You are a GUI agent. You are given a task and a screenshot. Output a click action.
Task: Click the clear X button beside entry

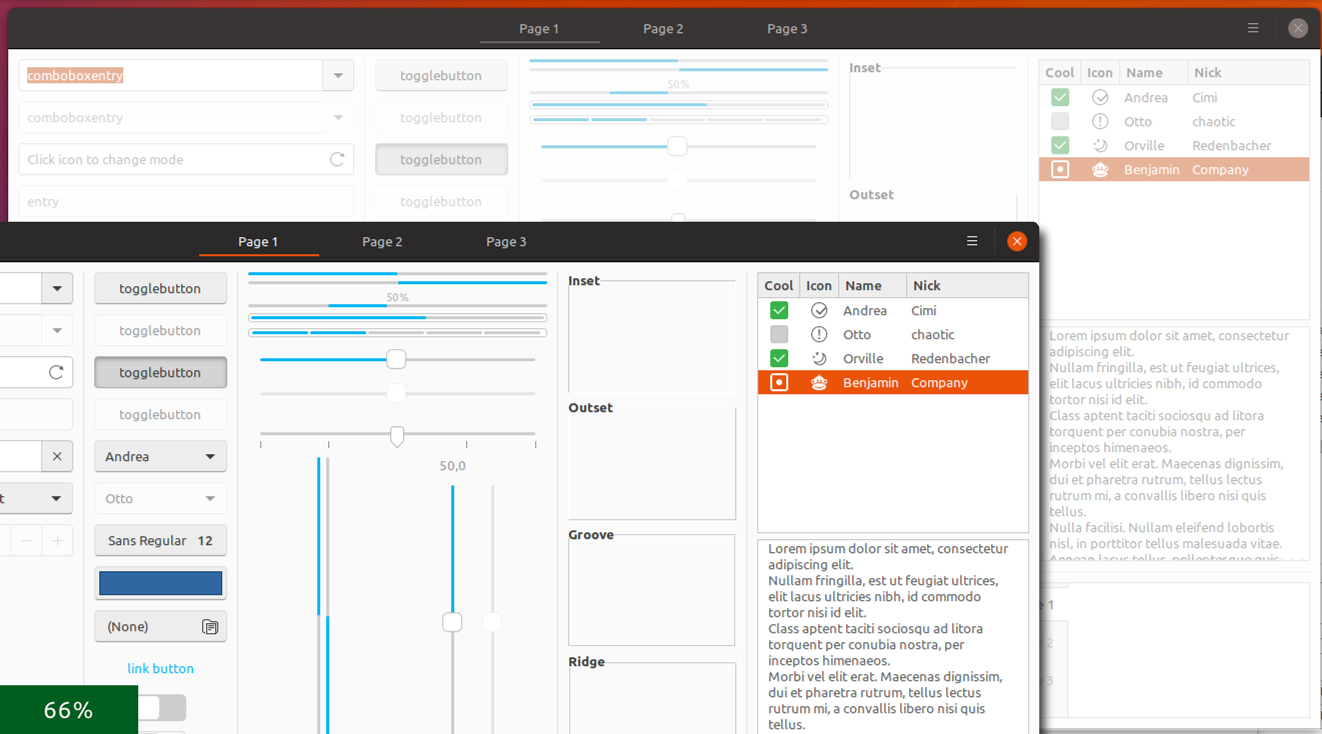[57, 456]
